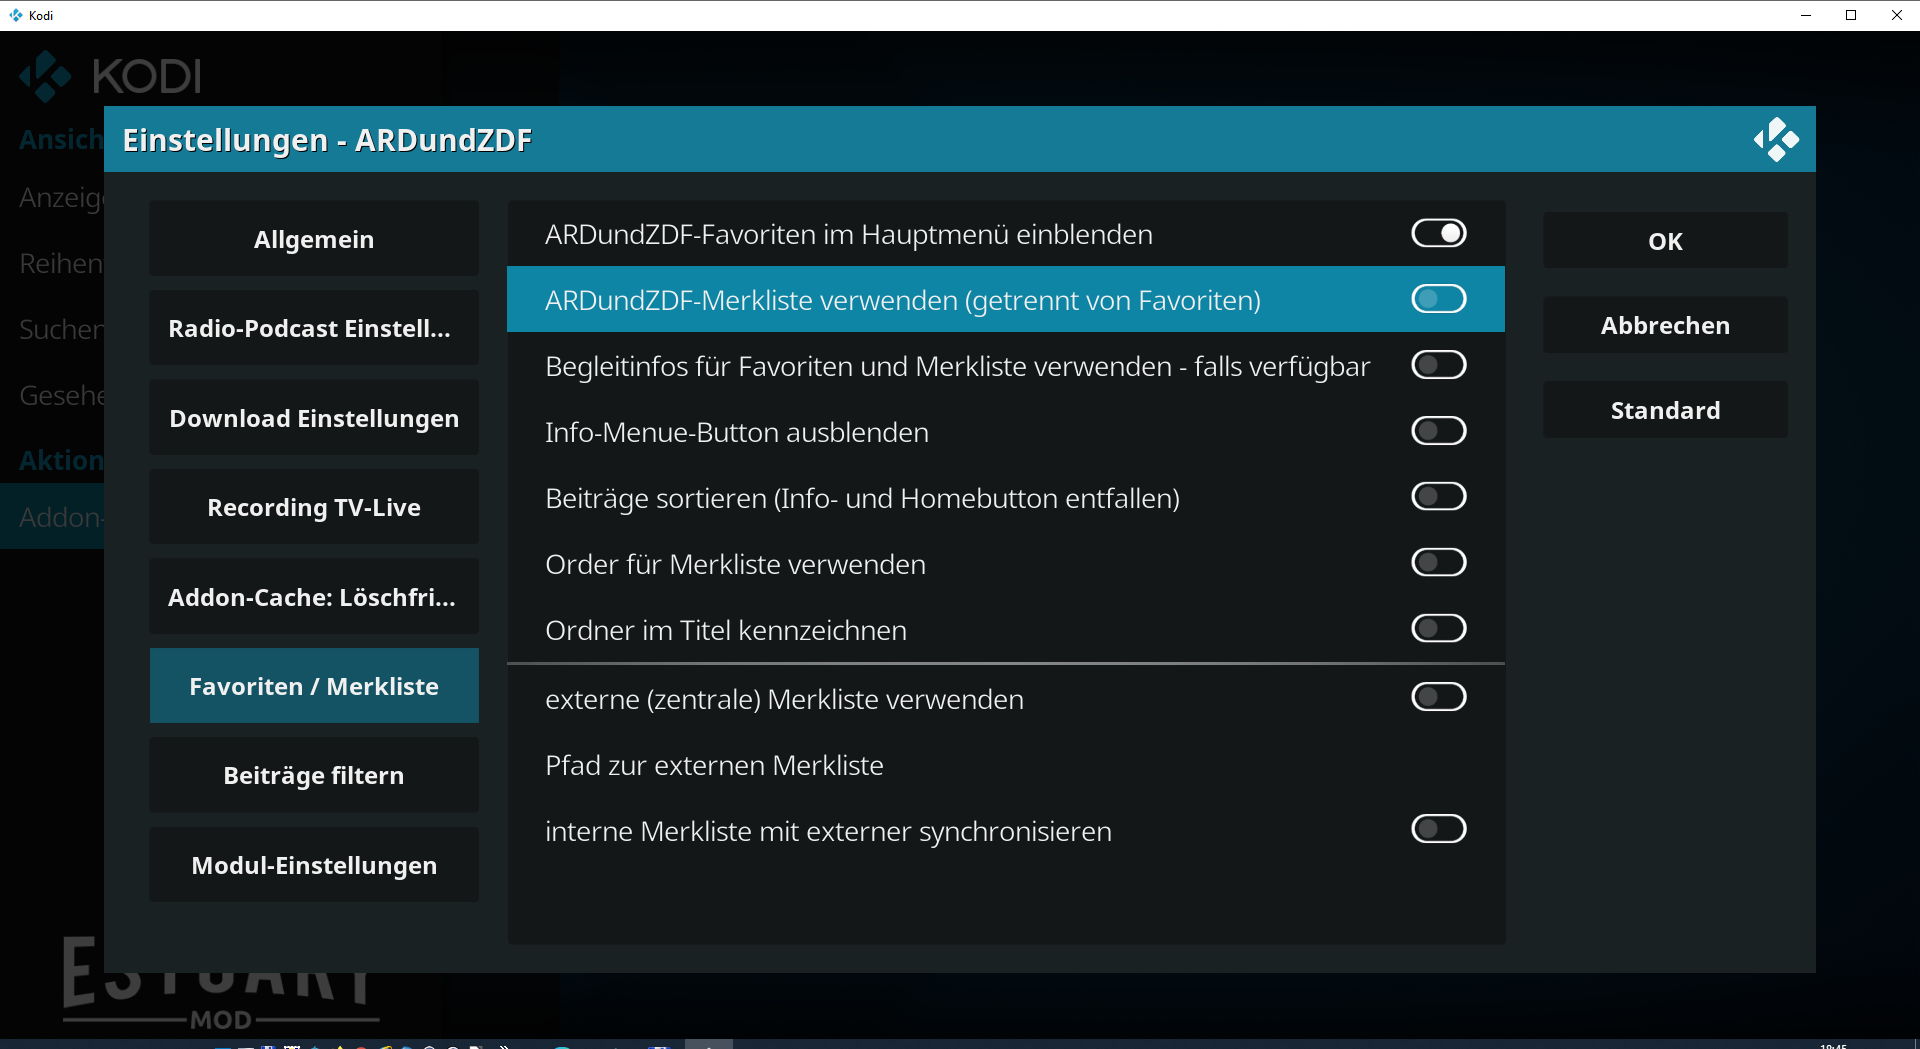The width and height of the screenshot is (1920, 1049).
Task: Minimize the Kodi window
Action: (x=1806, y=15)
